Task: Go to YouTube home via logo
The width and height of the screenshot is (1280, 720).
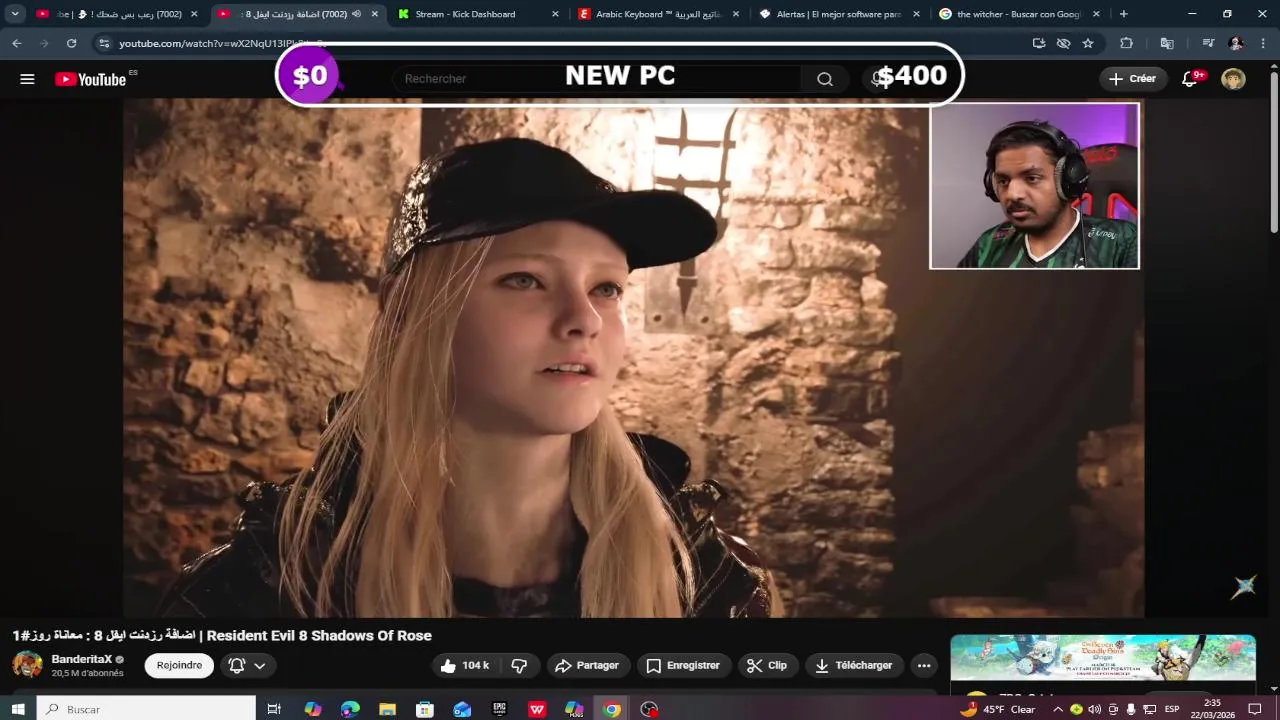Action: [x=91, y=79]
